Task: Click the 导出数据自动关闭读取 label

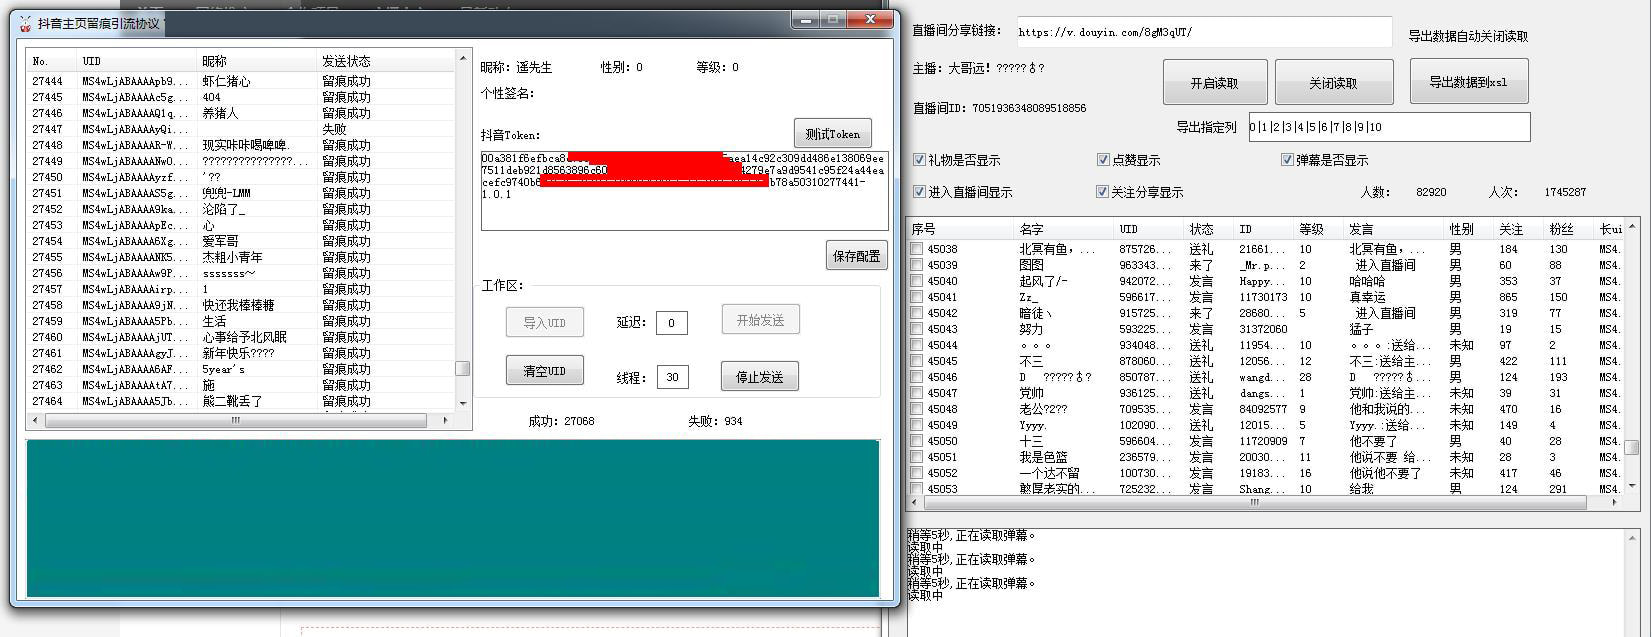Action: pyautogui.click(x=1468, y=36)
